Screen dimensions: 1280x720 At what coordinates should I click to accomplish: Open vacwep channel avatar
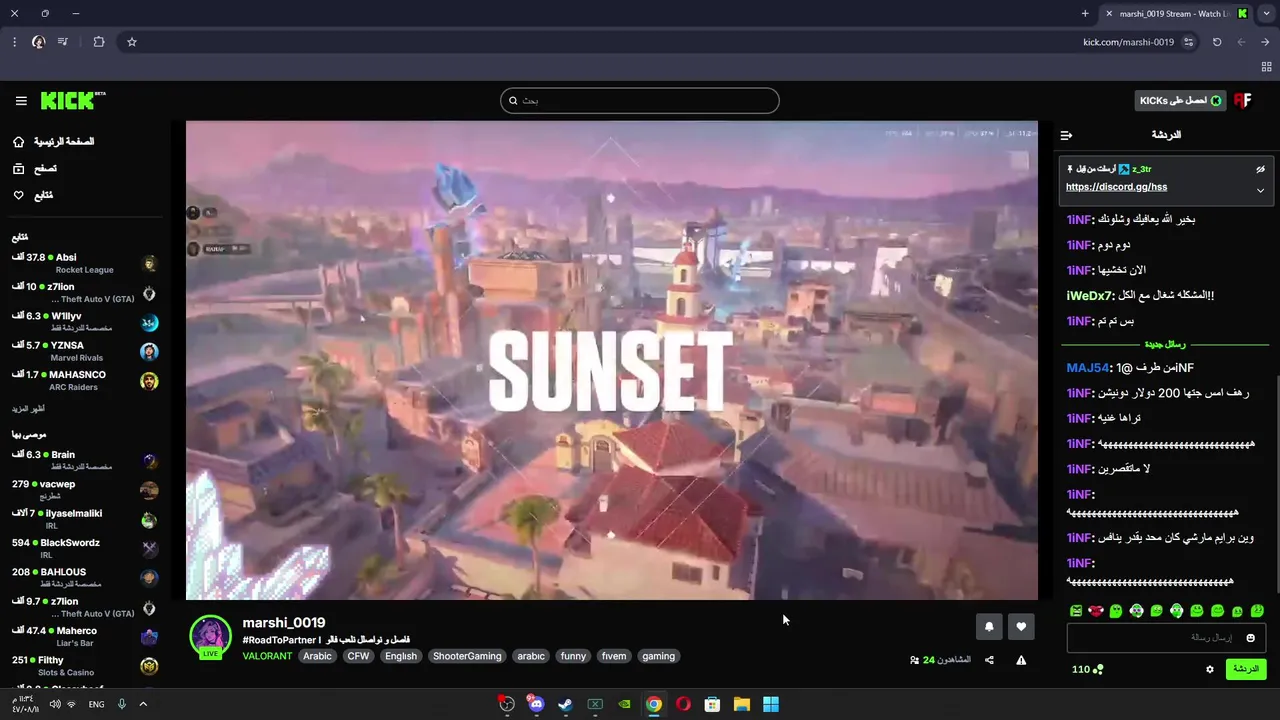149,490
